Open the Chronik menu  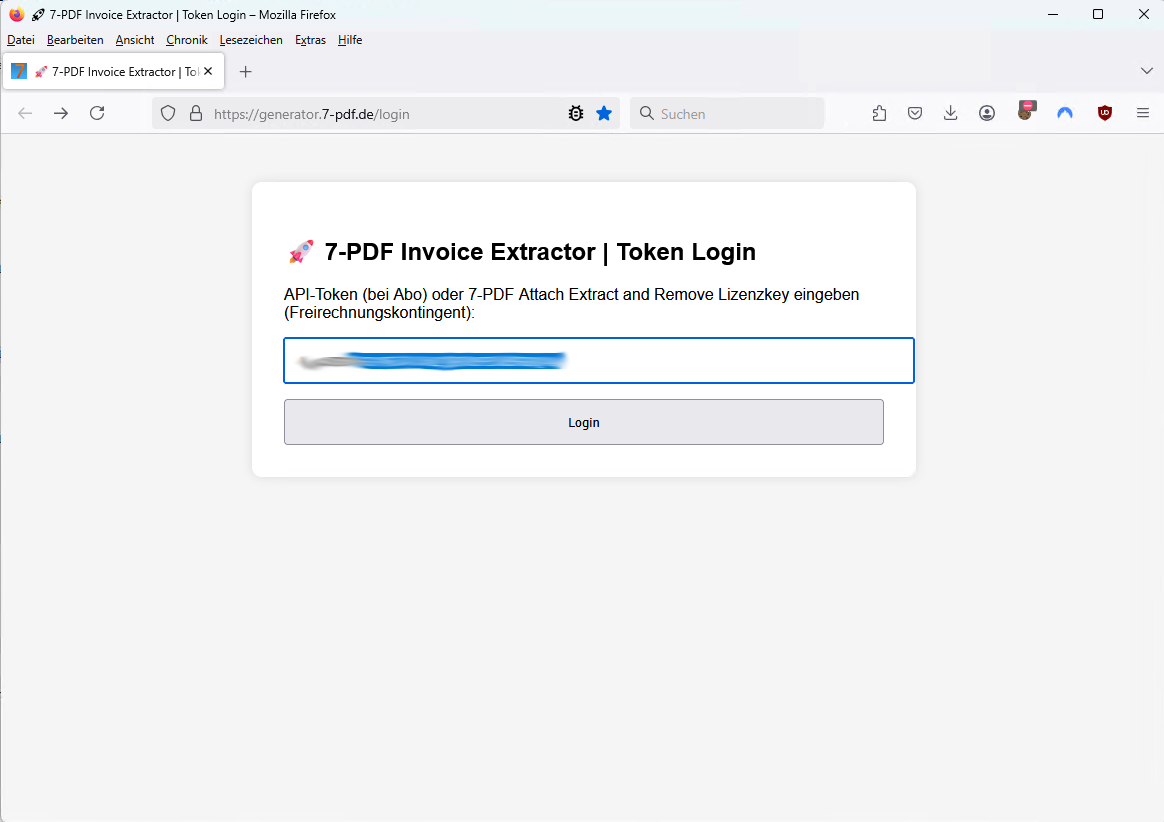click(187, 40)
